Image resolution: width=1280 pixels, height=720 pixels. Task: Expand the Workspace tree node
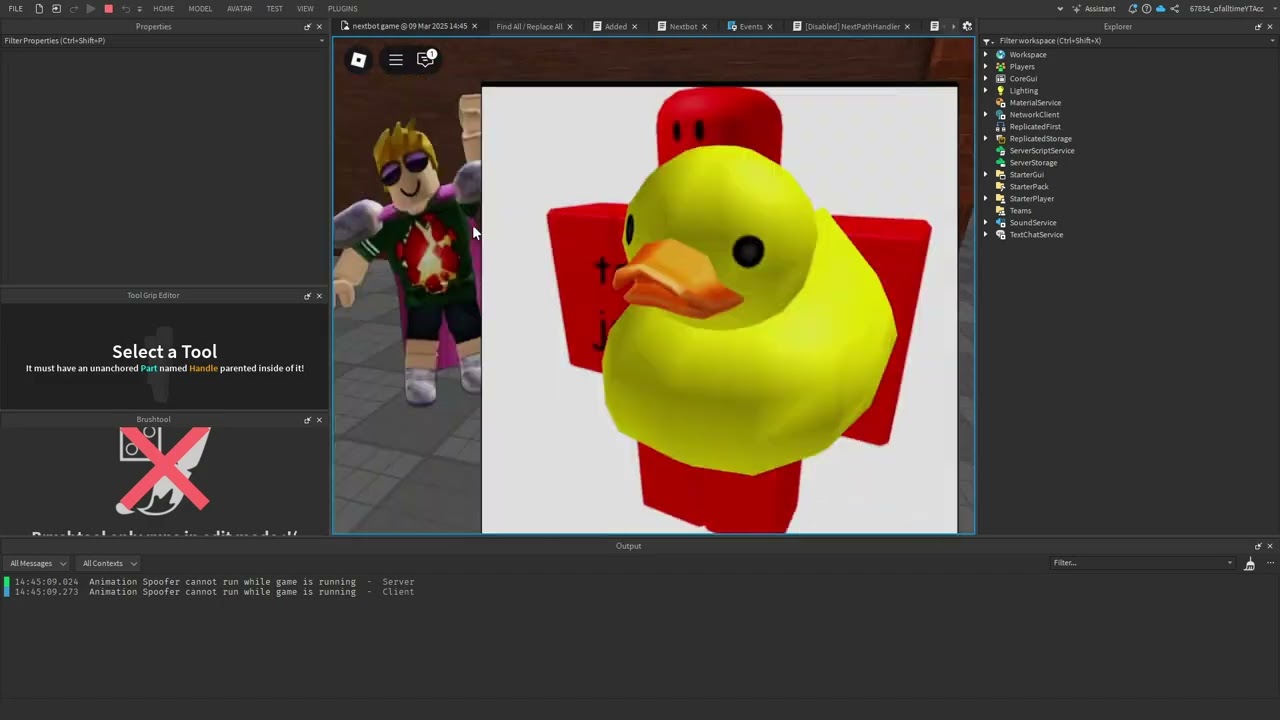click(x=986, y=55)
